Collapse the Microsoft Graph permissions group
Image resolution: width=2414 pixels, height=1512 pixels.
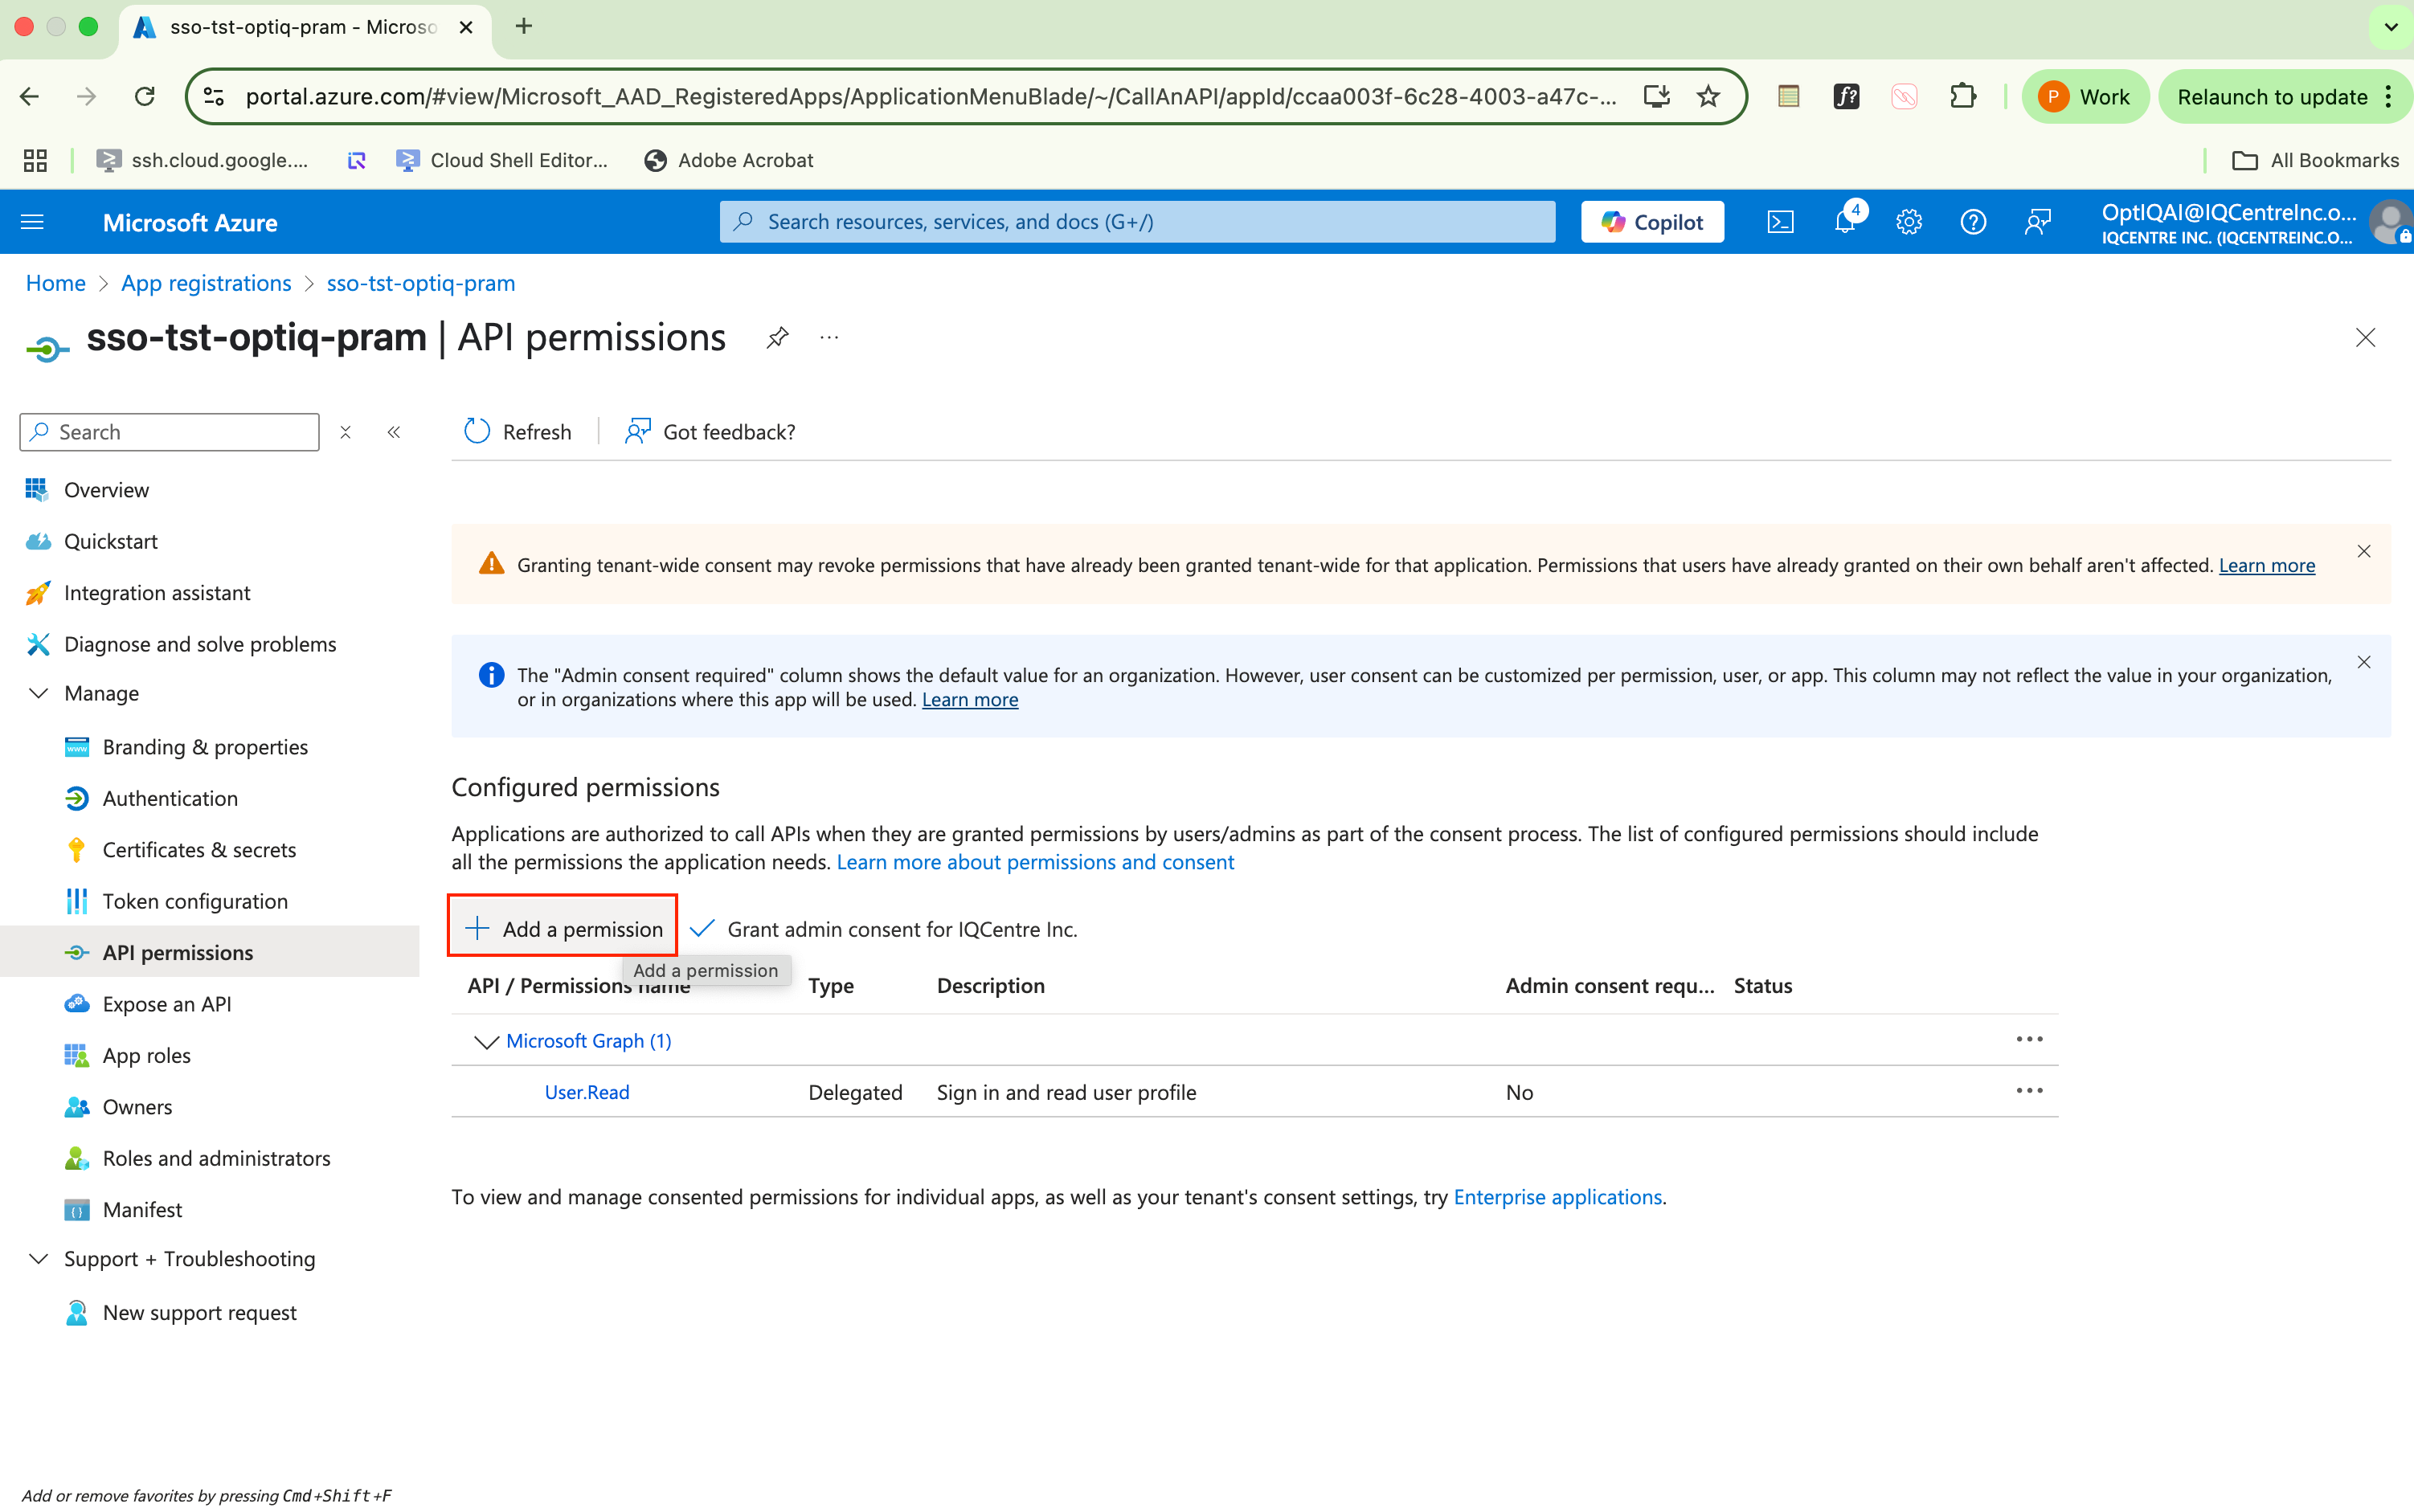tap(486, 1041)
